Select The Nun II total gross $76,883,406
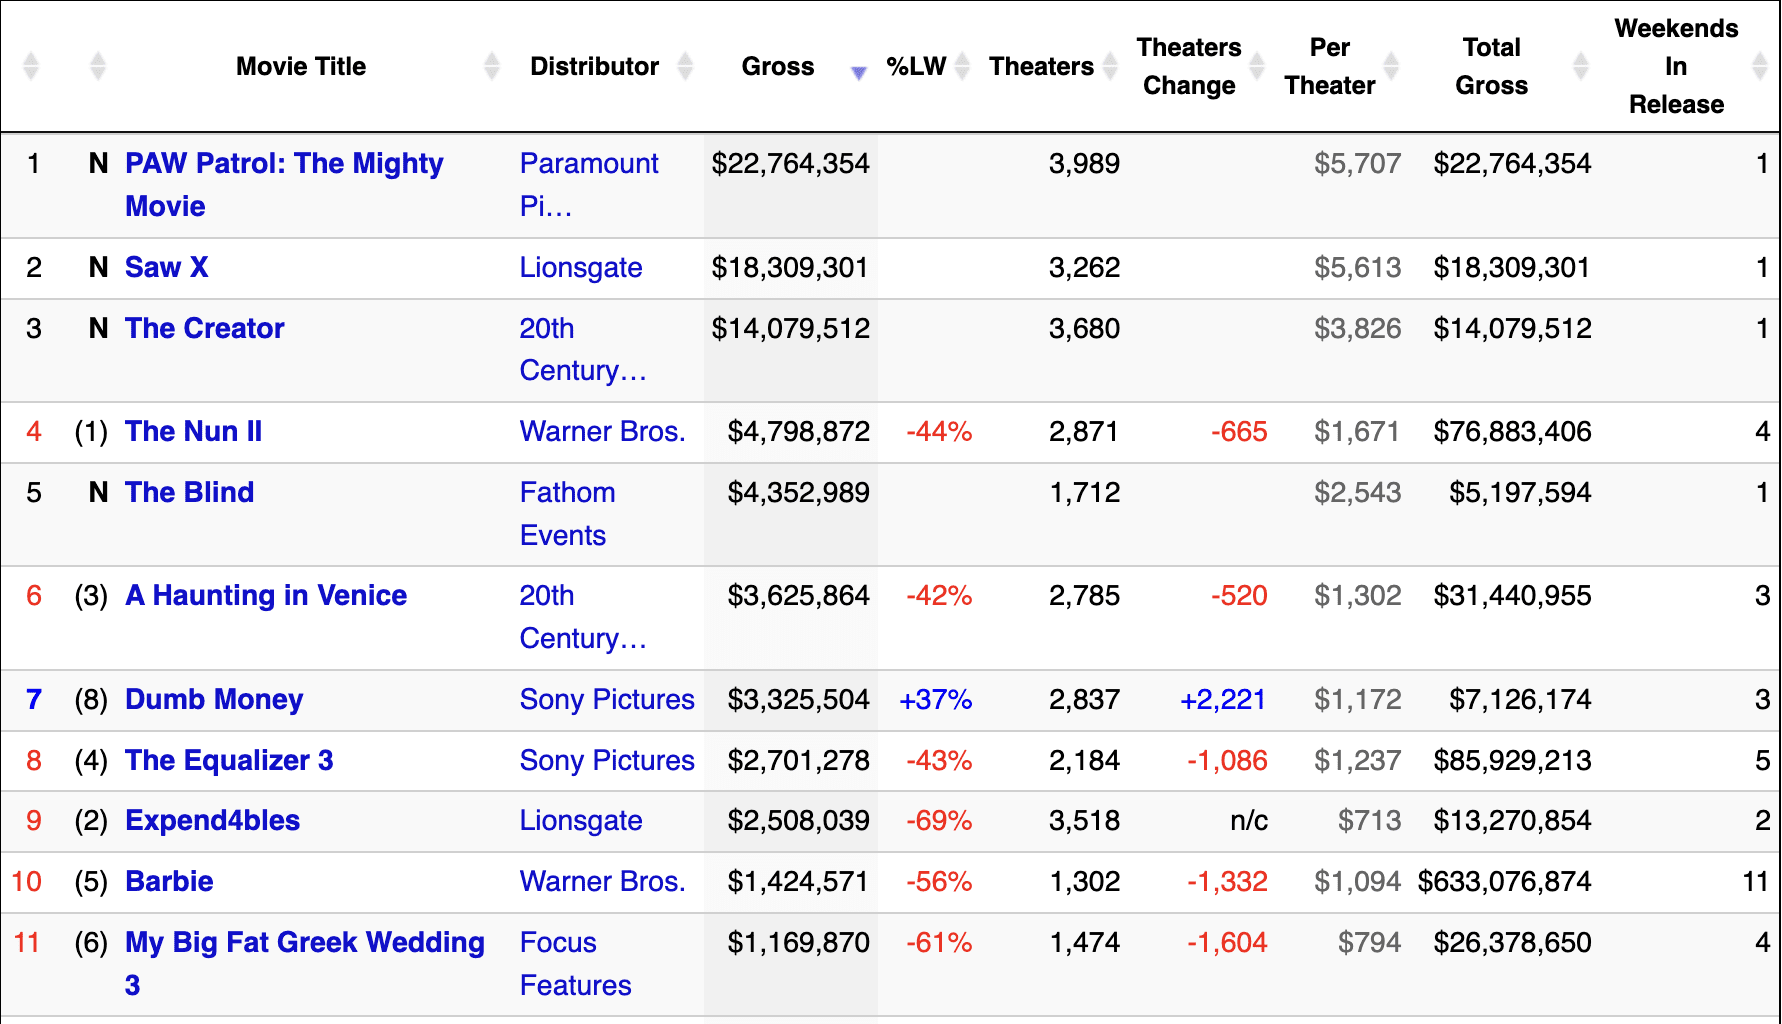Screen dimensions: 1782x1024 (1512, 431)
